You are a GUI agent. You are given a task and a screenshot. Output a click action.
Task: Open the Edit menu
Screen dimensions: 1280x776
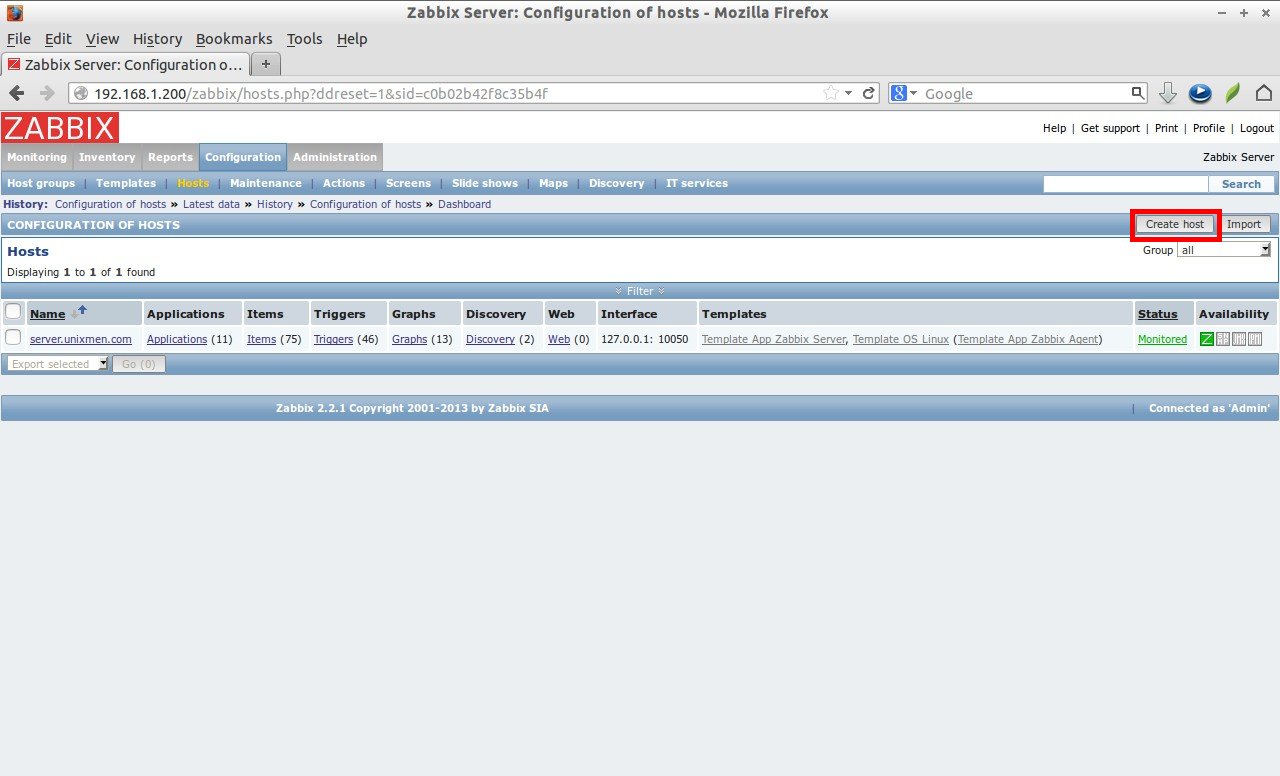(x=58, y=39)
